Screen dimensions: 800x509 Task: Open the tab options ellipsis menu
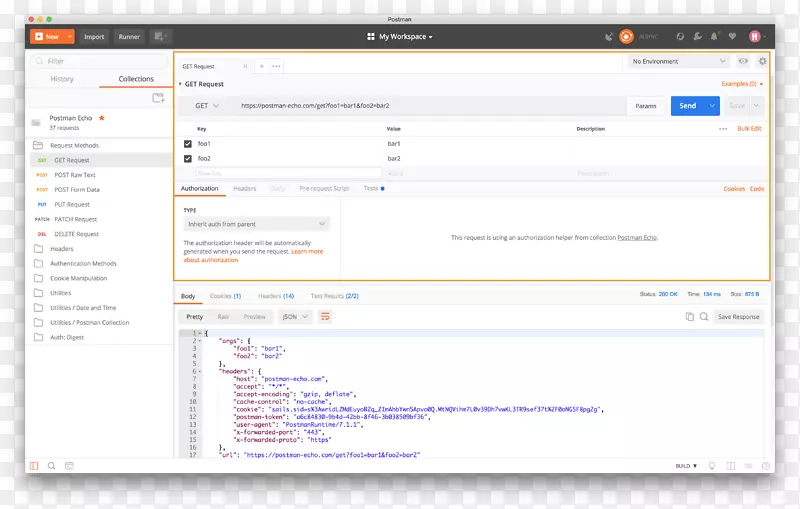[277, 66]
